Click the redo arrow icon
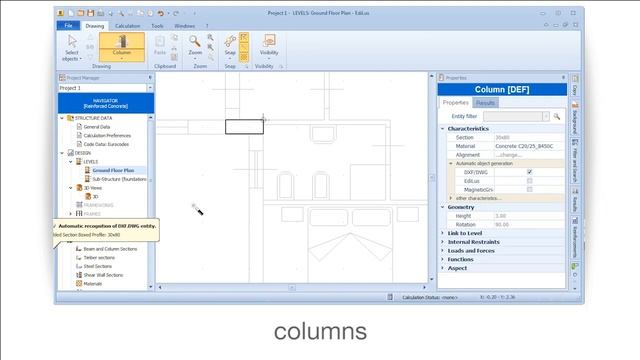The width and height of the screenshot is (640, 360). pyautogui.click(x=176, y=13)
